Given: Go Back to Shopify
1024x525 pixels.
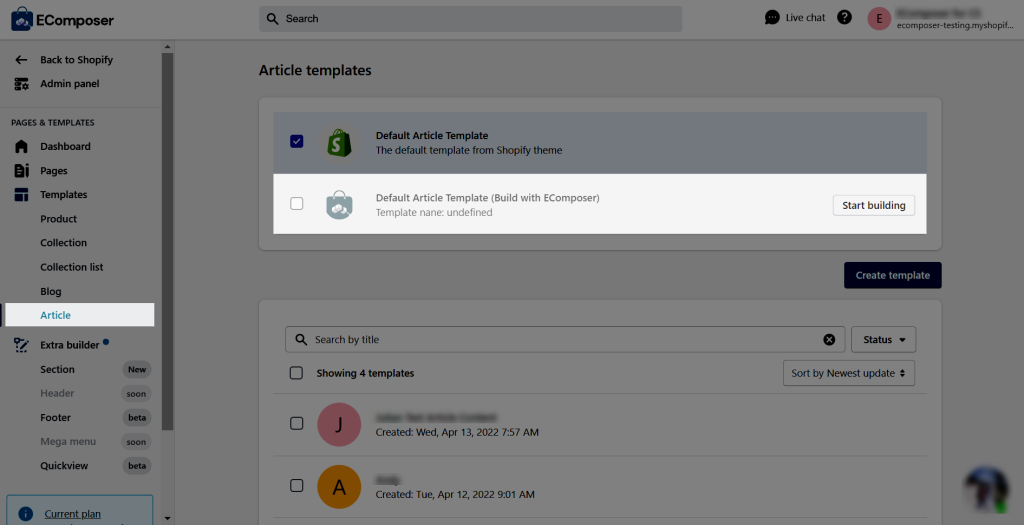Looking at the screenshot, I should pyautogui.click(x=76, y=59).
